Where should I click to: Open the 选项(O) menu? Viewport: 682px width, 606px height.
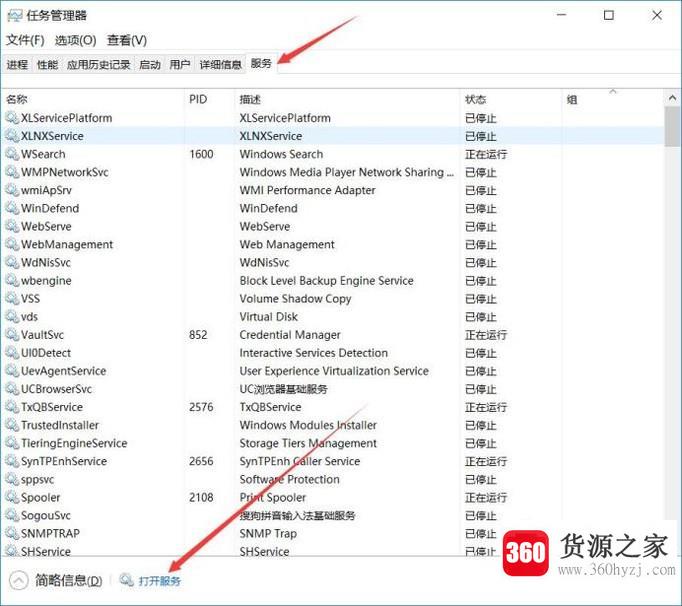[x=76, y=40]
